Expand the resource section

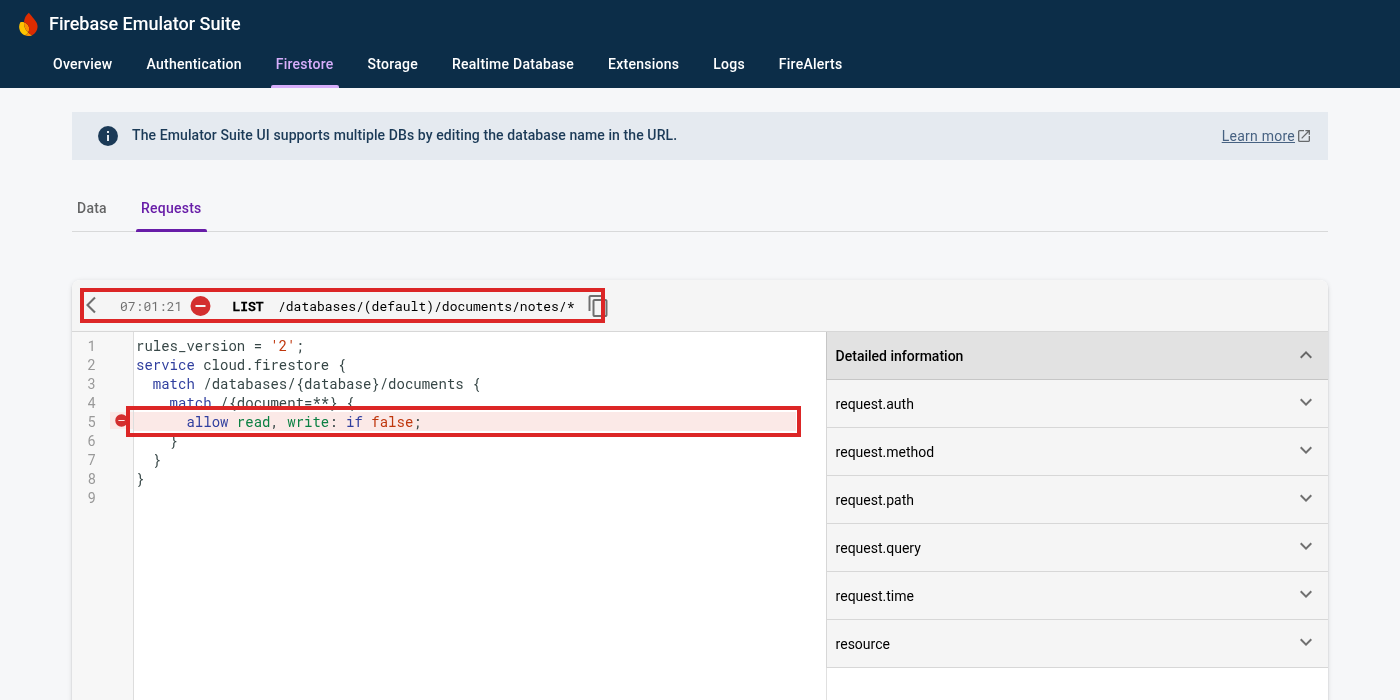1077,644
